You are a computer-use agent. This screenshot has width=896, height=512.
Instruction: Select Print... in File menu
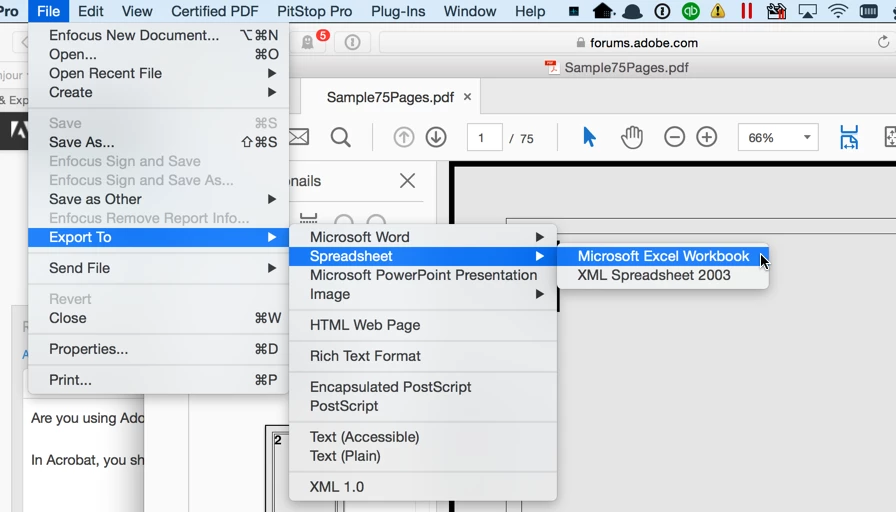coord(158,380)
